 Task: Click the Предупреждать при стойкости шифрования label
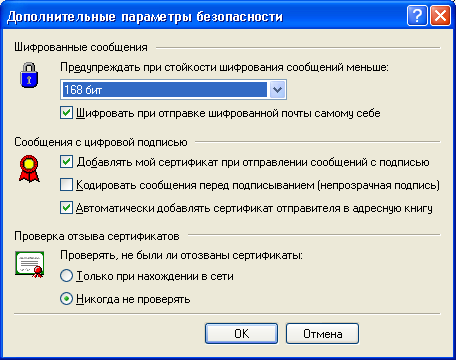point(224,67)
